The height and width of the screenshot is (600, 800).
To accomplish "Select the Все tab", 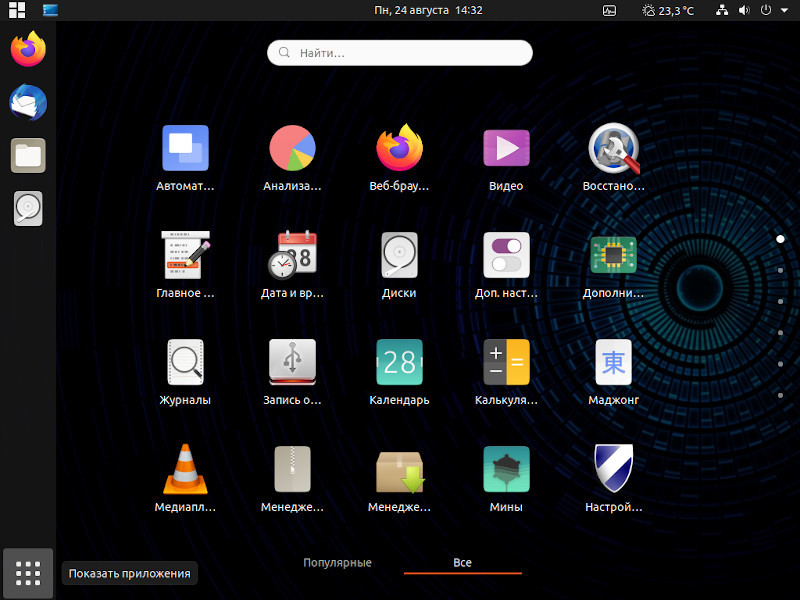I will tap(462, 563).
